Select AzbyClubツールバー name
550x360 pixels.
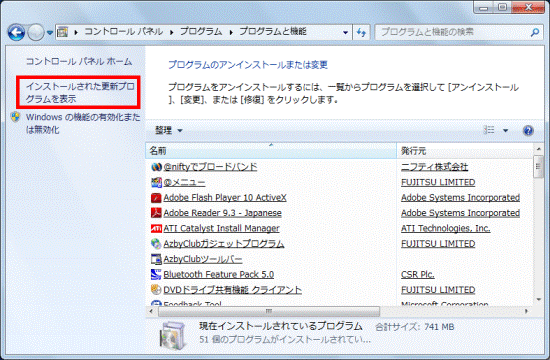point(203,259)
